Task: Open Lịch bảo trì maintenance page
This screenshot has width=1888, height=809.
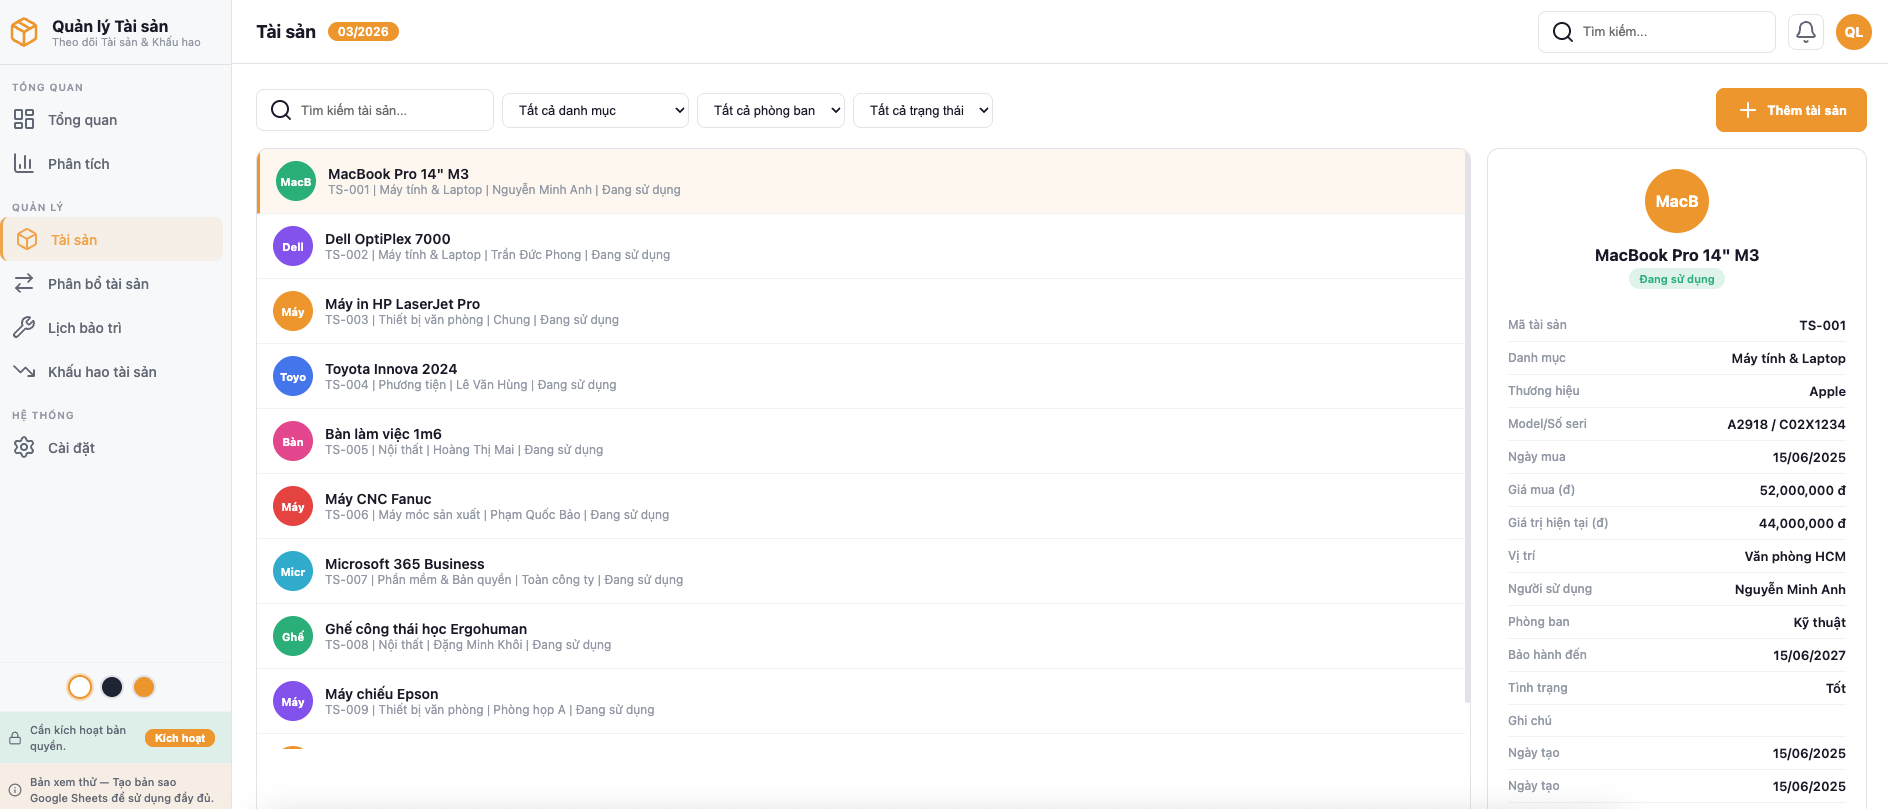Action: tap(84, 328)
